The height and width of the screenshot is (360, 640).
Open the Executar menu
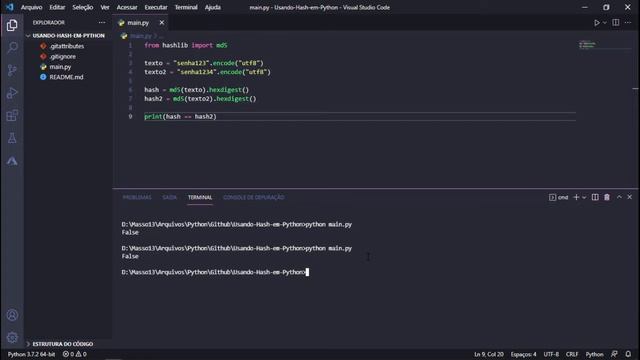pos(156,7)
